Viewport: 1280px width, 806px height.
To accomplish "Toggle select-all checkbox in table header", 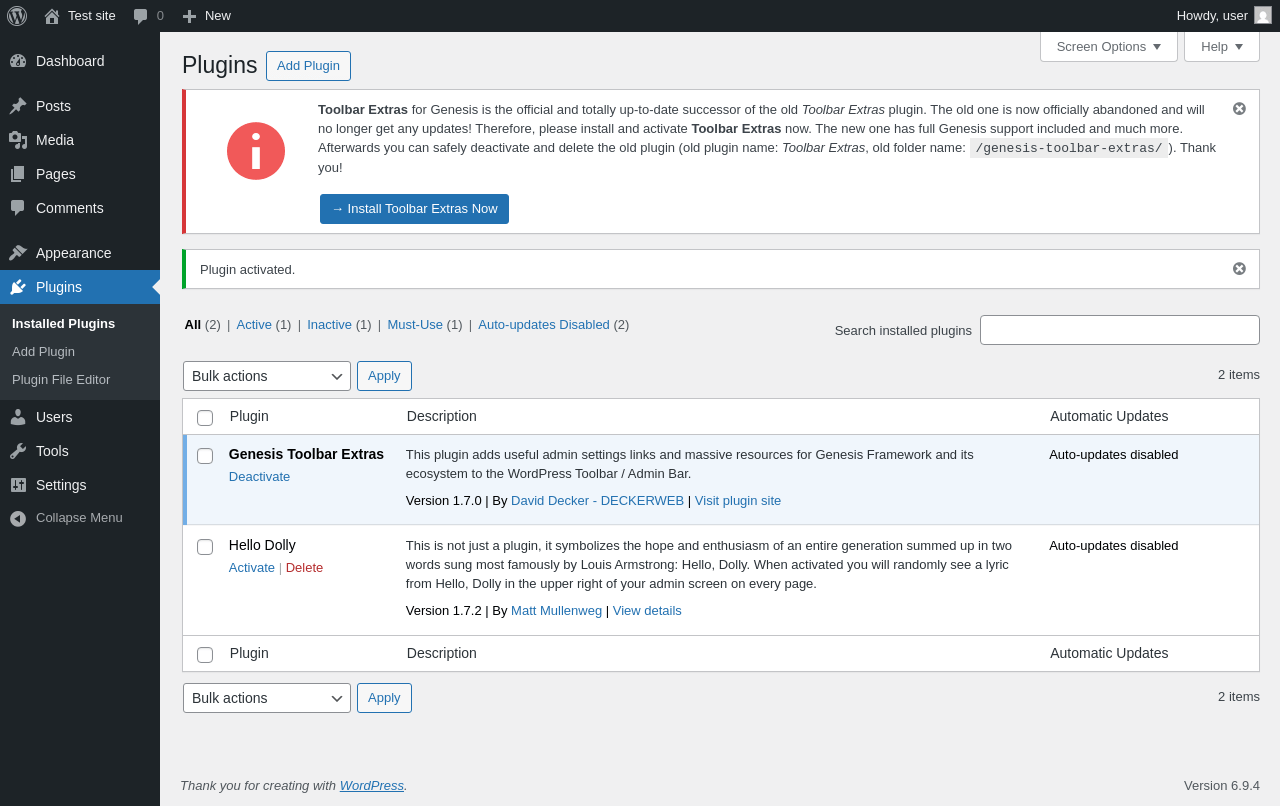I will (x=205, y=418).
